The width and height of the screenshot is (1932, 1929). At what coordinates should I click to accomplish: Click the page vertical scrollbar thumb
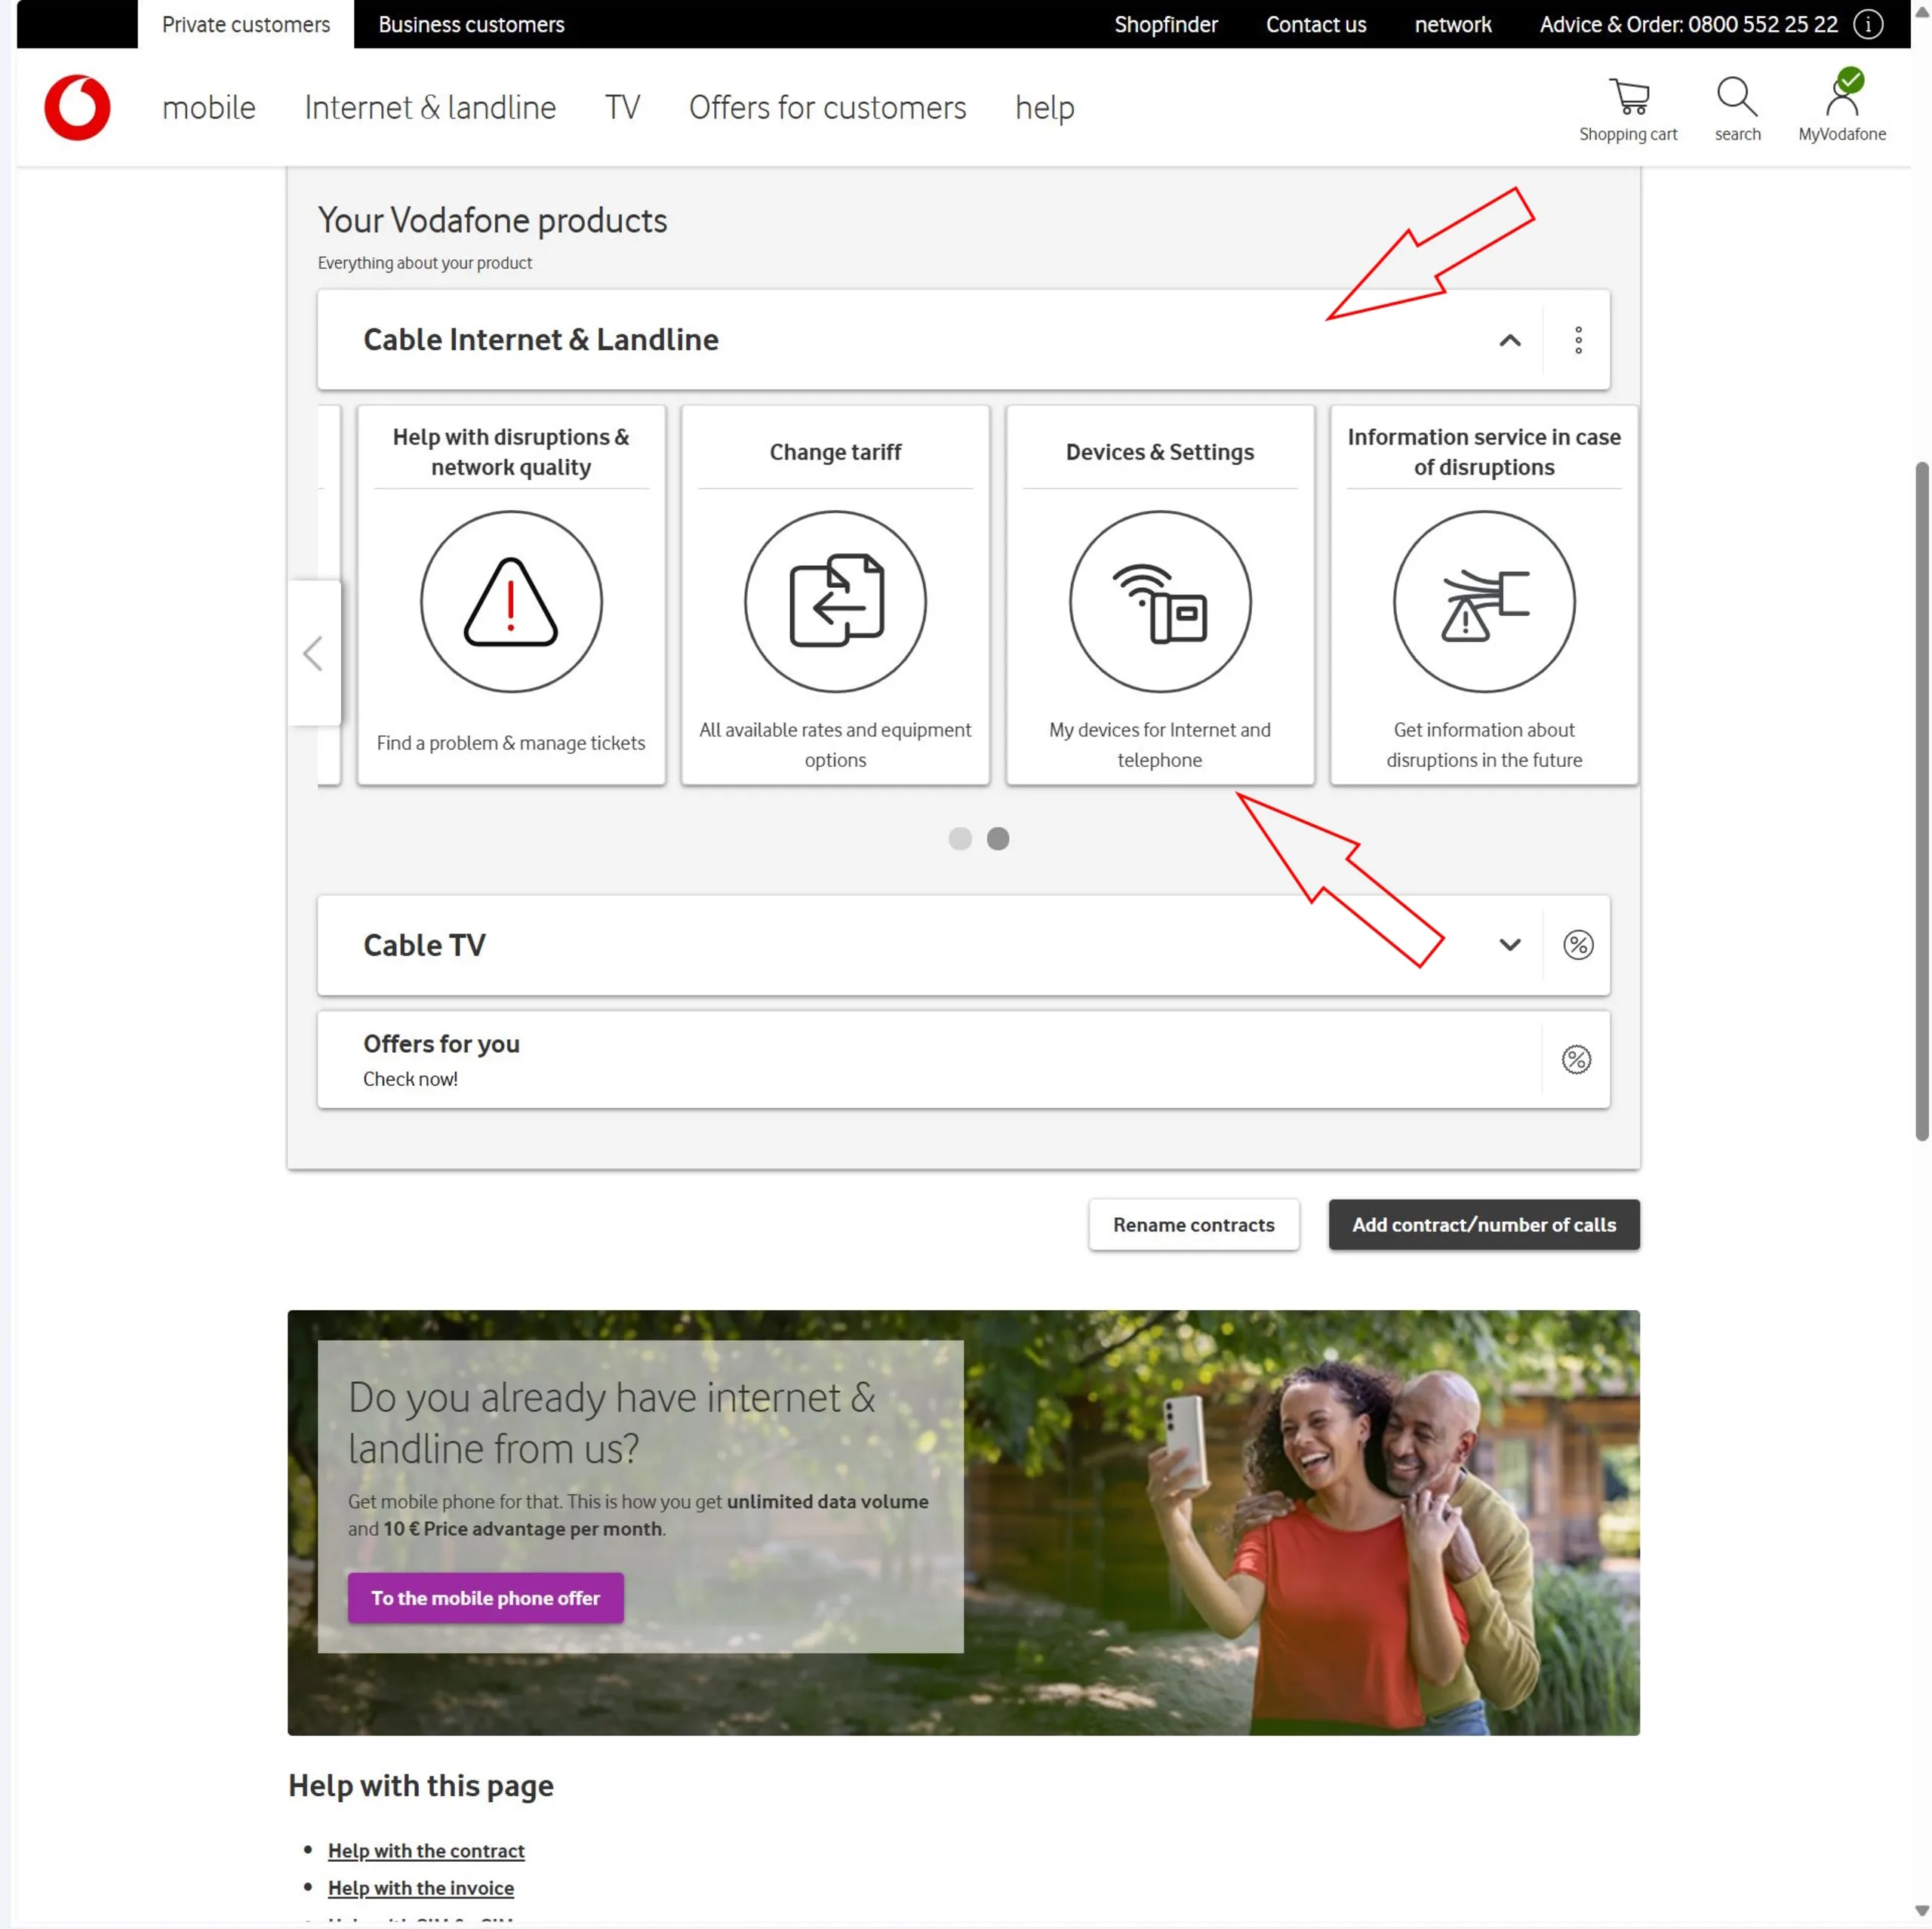1921,800
